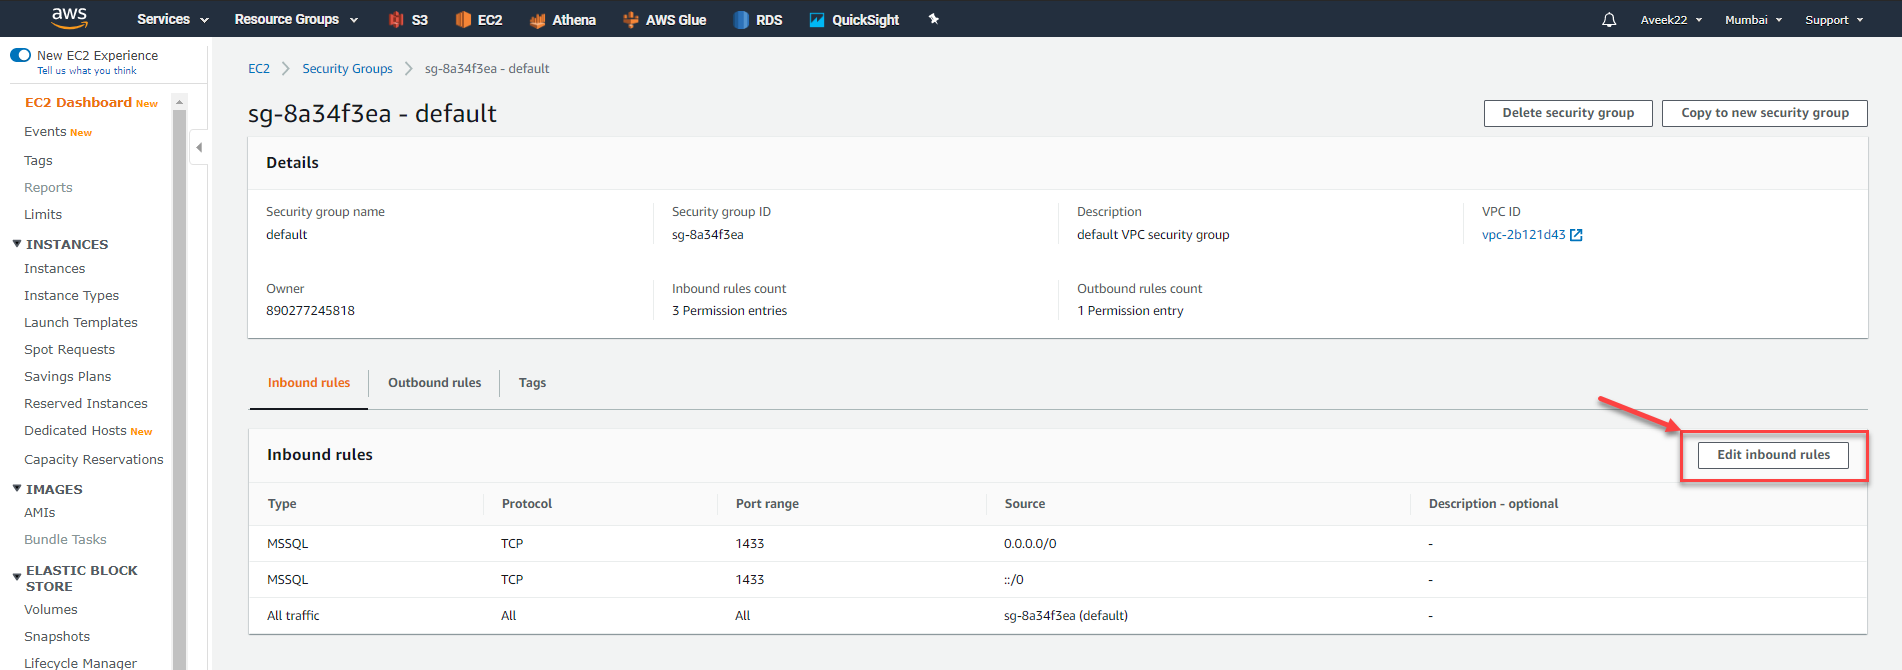This screenshot has height=670, width=1902.
Task: Open the EC2 shortcut in top bar
Action: pos(478,19)
